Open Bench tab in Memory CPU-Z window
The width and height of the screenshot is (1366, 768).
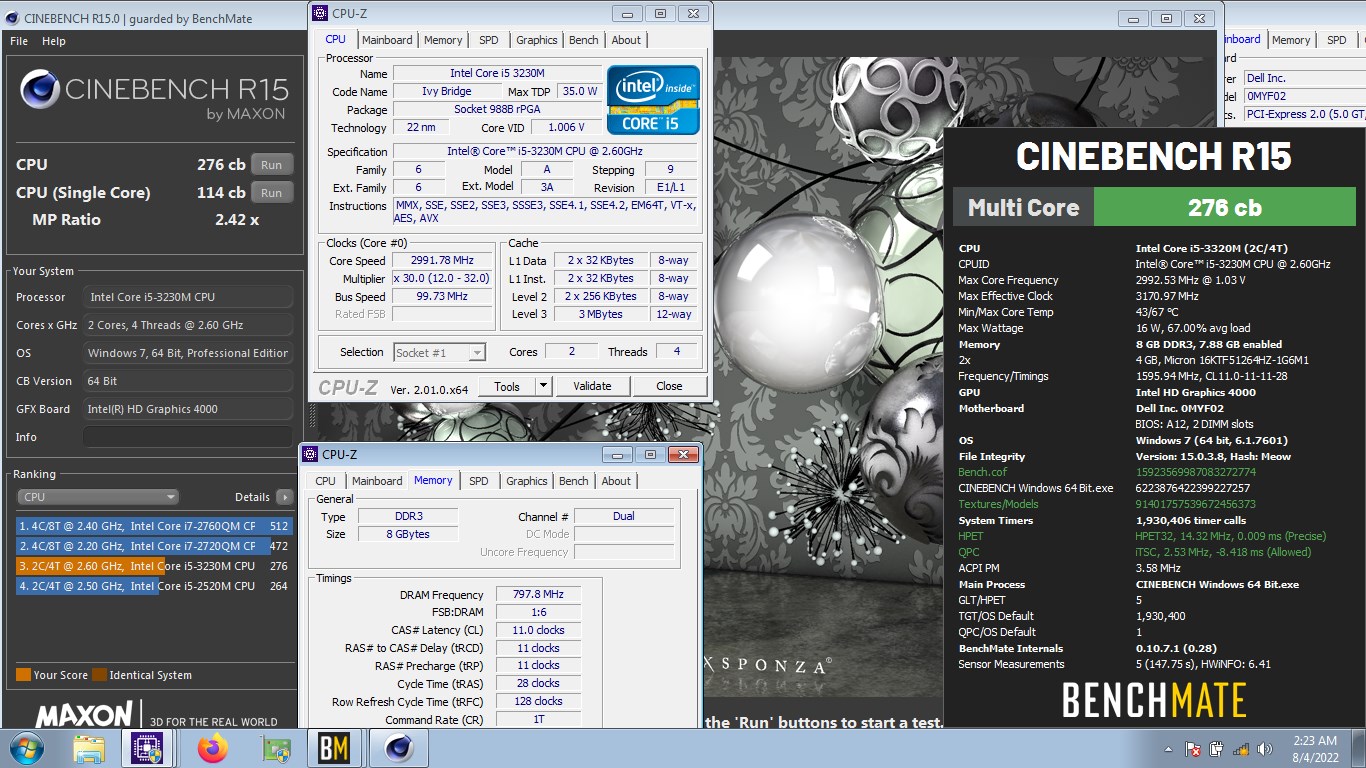(574, 481)
